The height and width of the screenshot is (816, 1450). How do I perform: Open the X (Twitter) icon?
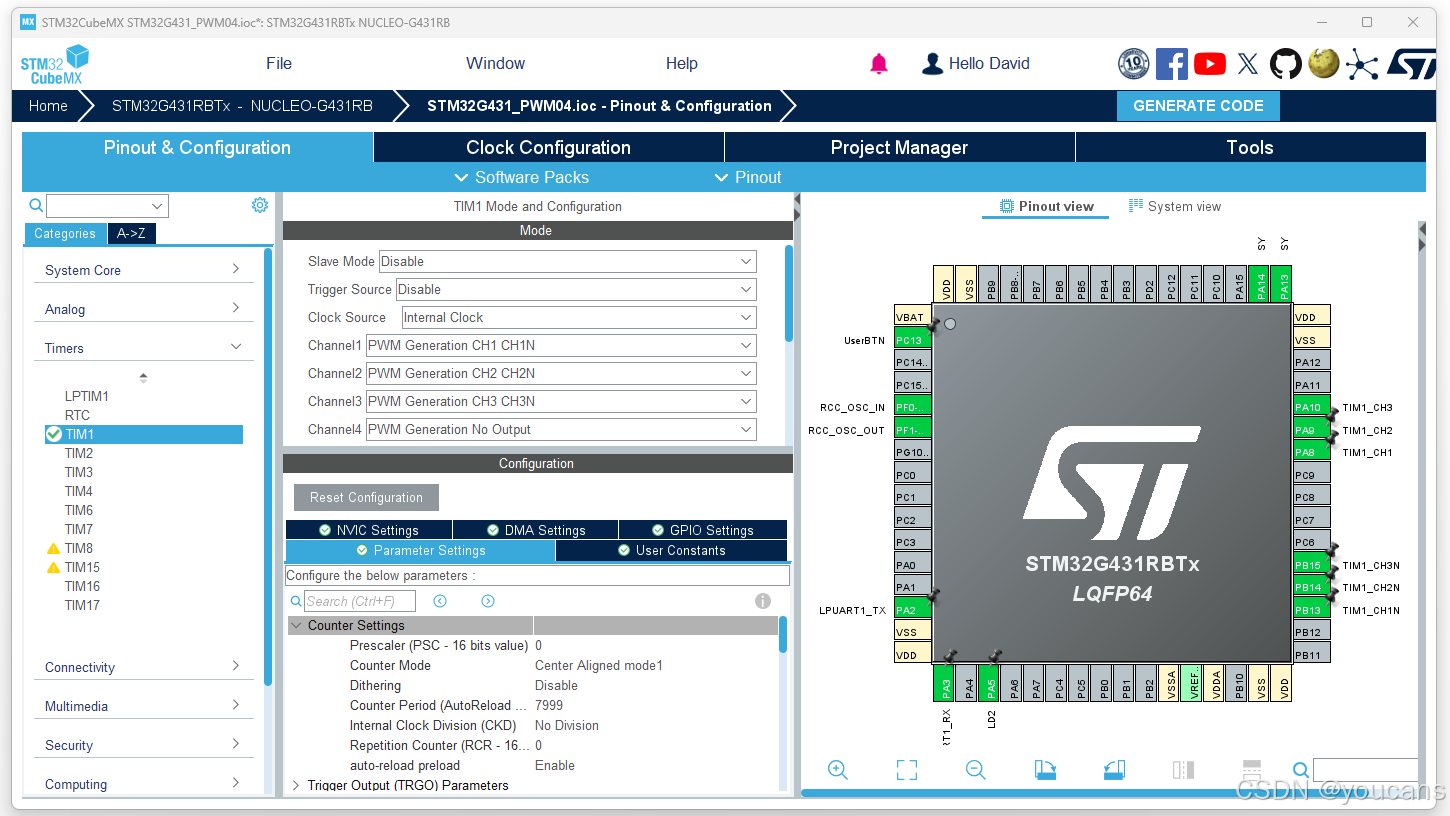point(1248,64)
